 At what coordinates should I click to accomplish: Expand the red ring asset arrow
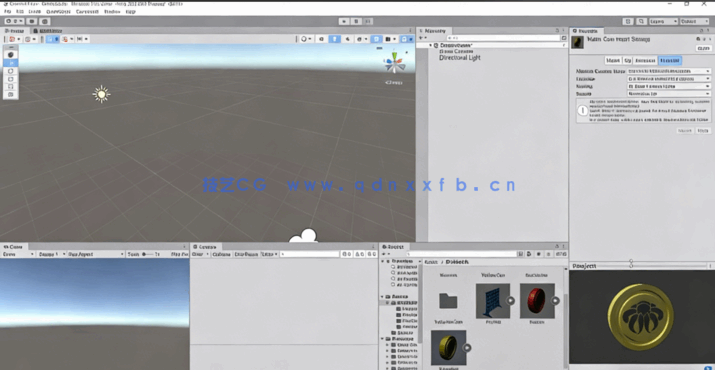point(555,301)
